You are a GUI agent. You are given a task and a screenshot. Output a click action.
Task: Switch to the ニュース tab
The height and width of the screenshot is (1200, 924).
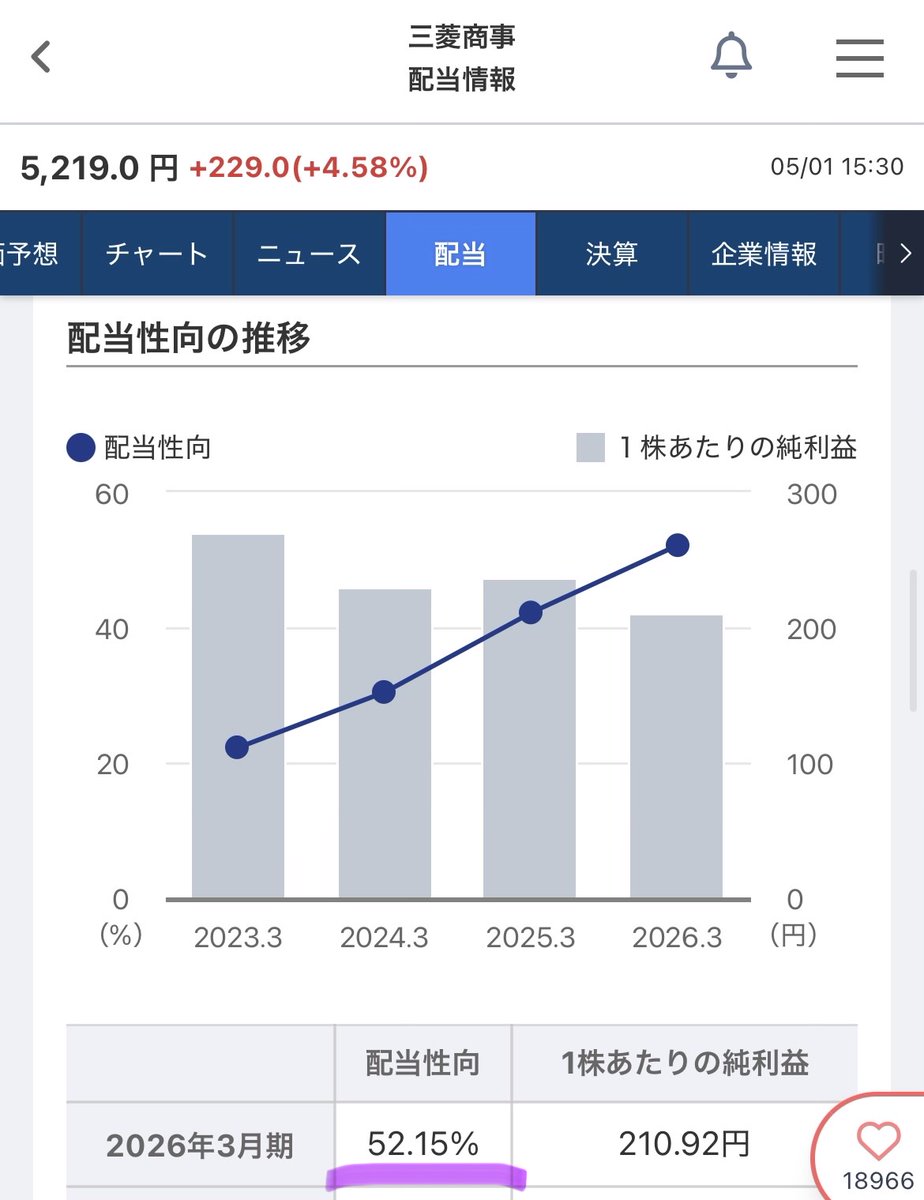[309, 254]
